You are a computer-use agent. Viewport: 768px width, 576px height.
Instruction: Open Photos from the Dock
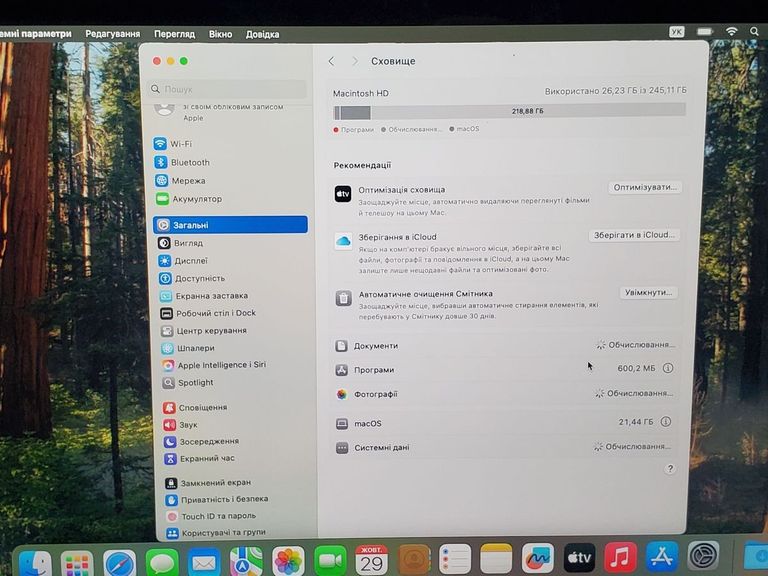click(288, 561)
